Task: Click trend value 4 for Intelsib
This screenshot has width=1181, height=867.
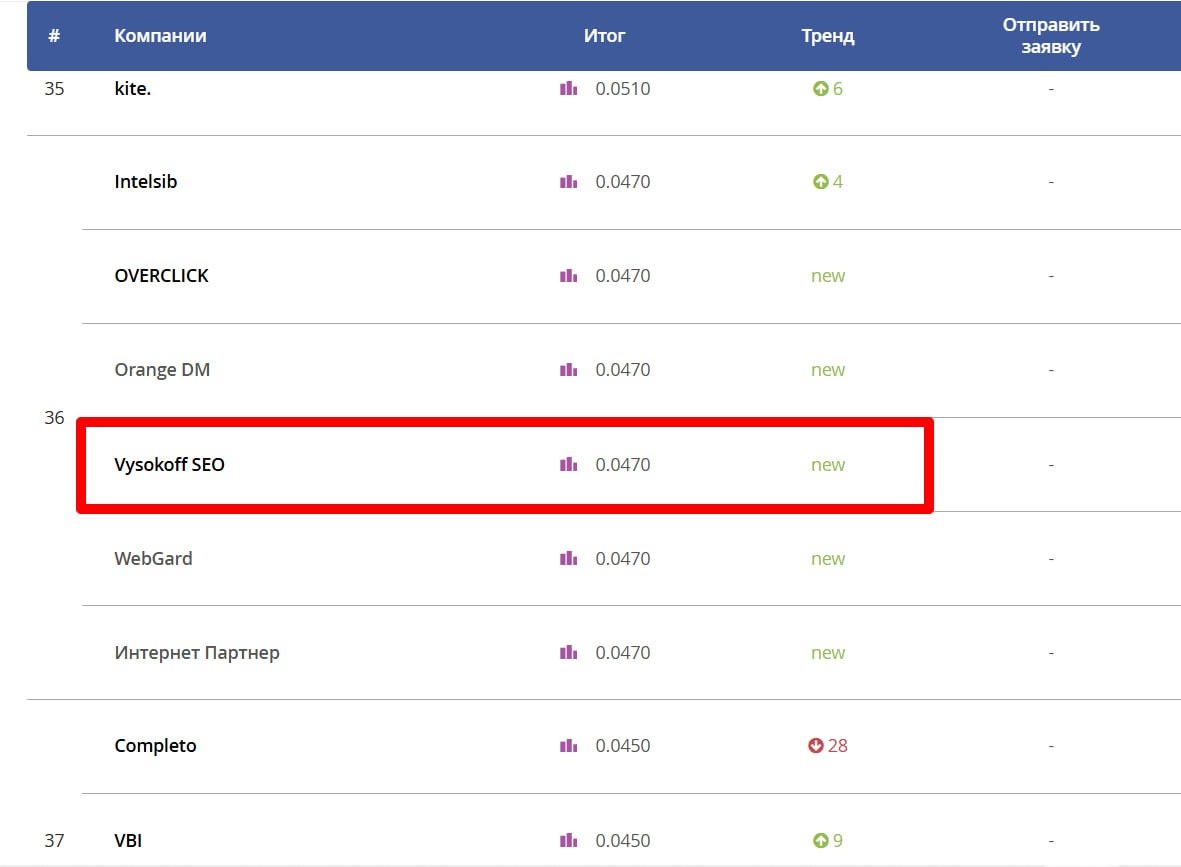Action: click(x=838, y=182)
